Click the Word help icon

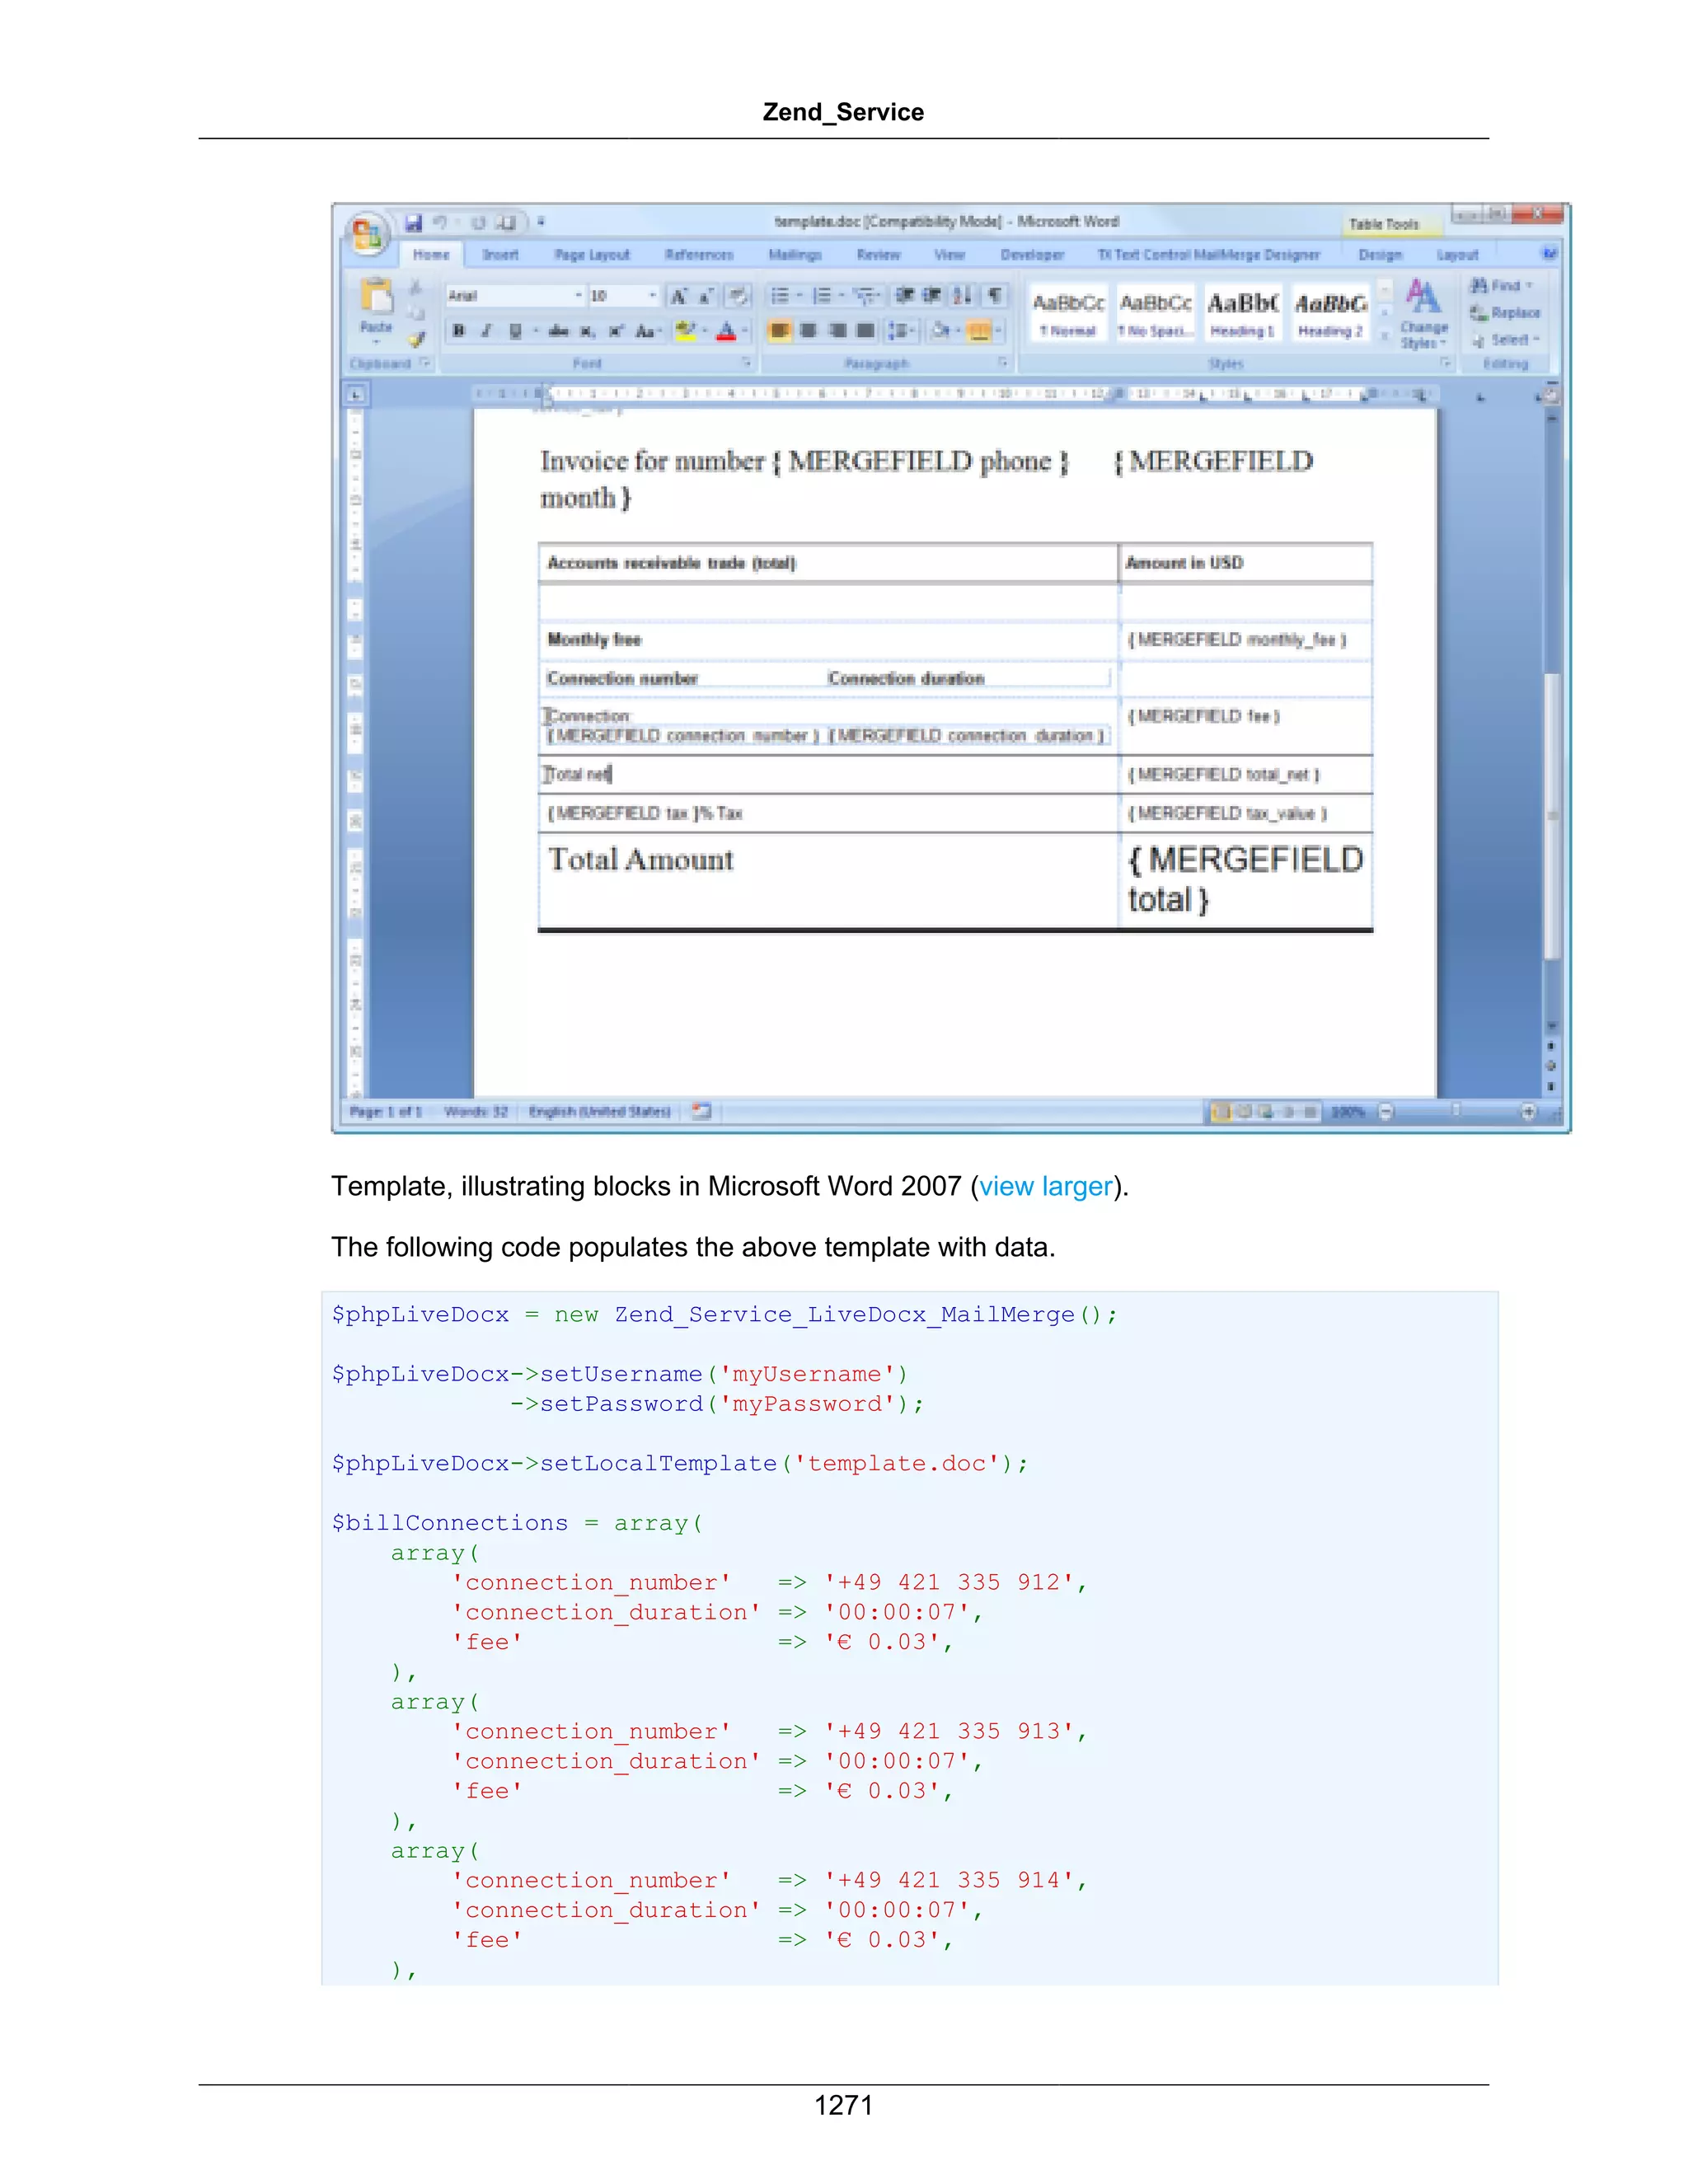coord(1549,253)
